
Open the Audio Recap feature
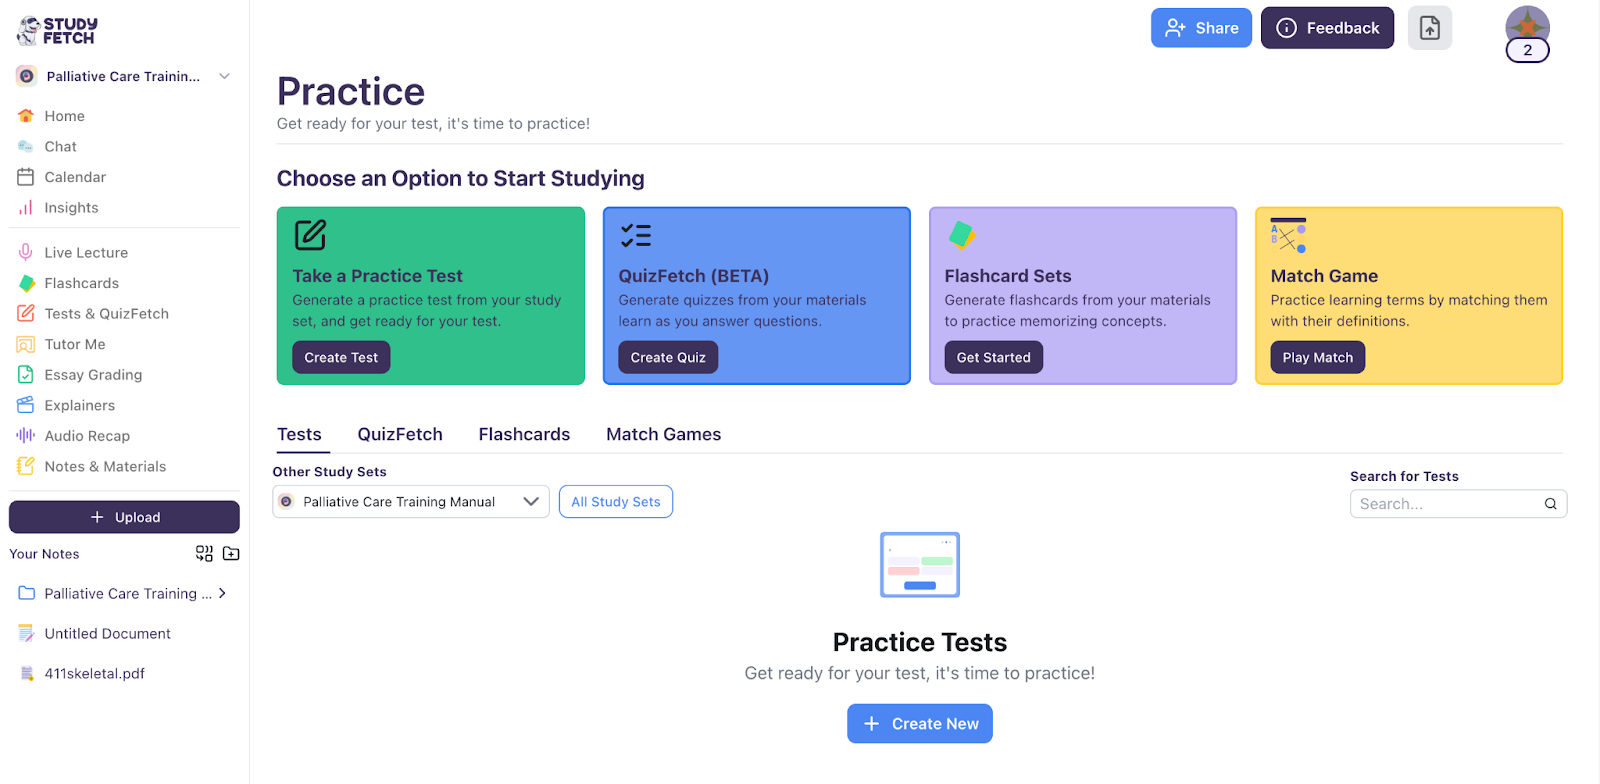point(84,435)
